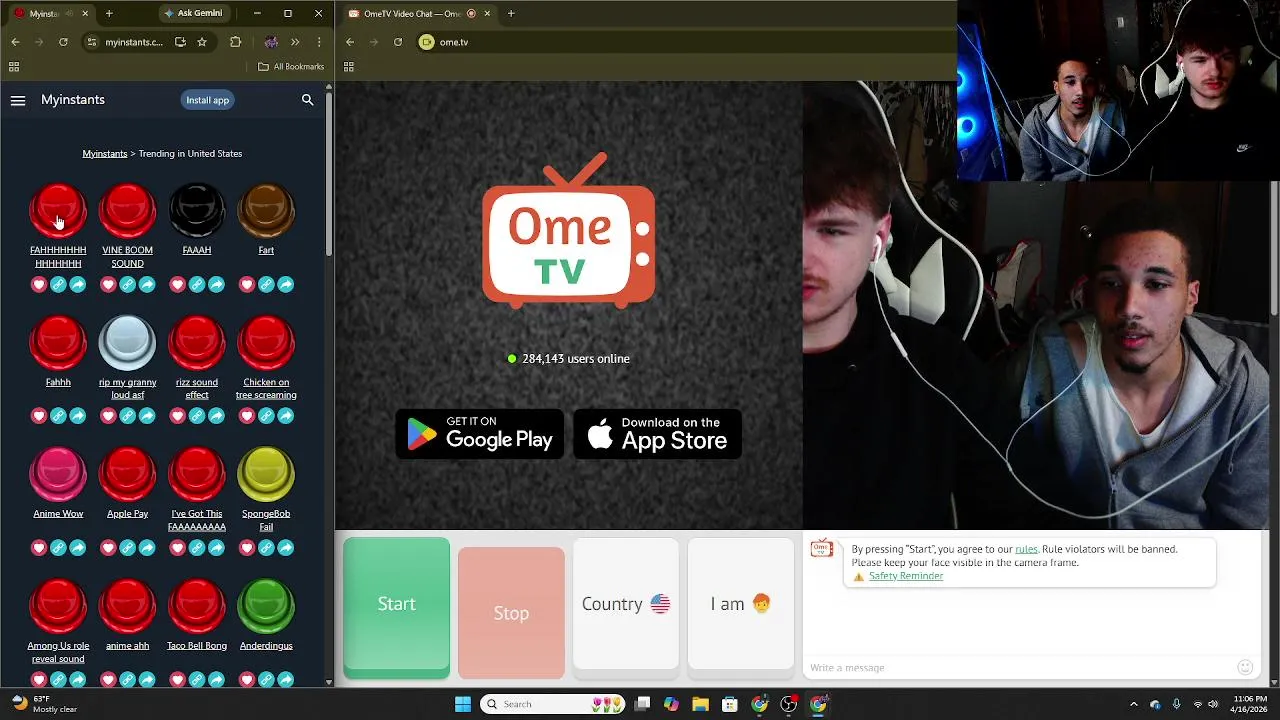
Task: Play the brown Fart sound button
Action: pyautogui.click(x=266, y=211)
